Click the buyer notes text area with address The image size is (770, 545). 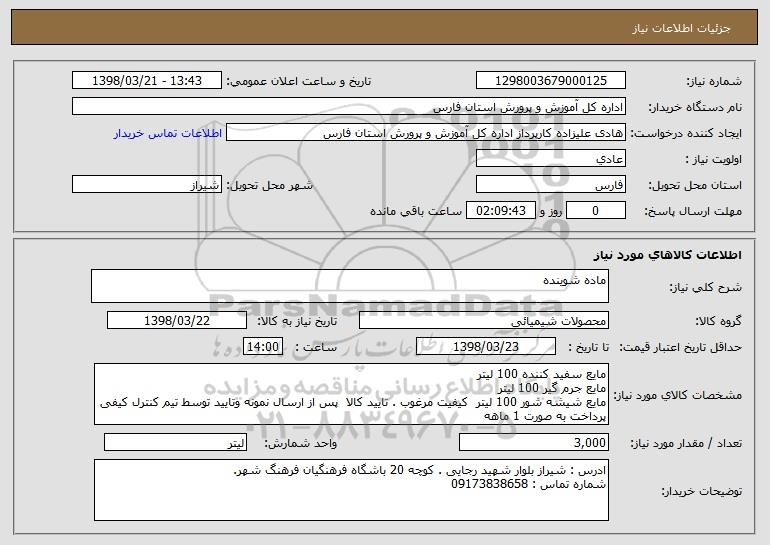click(351, 490)
